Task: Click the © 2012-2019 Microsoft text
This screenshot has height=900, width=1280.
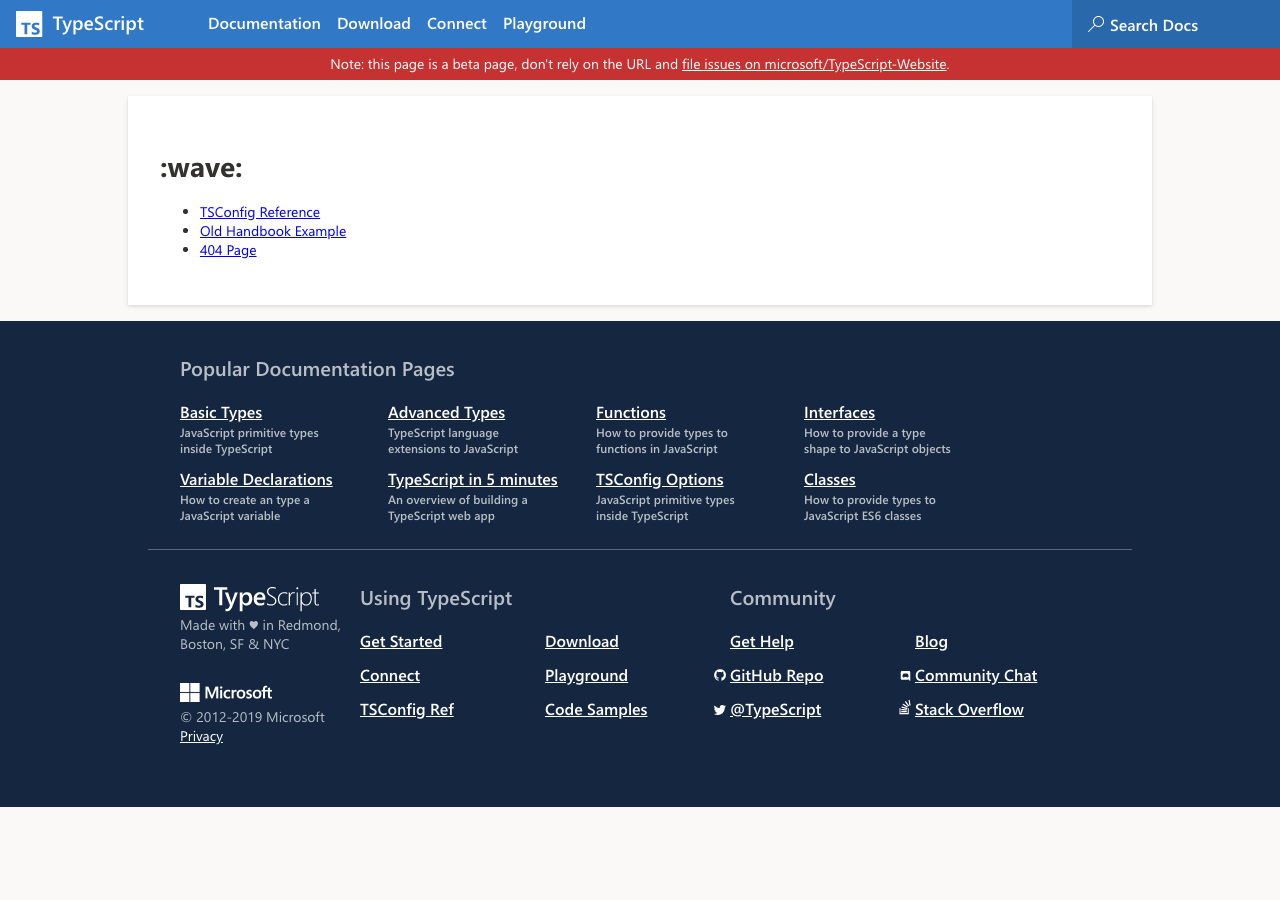Action: click(x=252, y=717)
